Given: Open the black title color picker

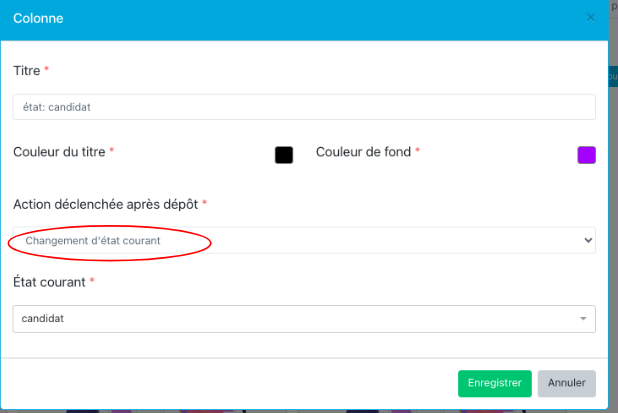Looking at the screenshot, I should coord(284,155).
